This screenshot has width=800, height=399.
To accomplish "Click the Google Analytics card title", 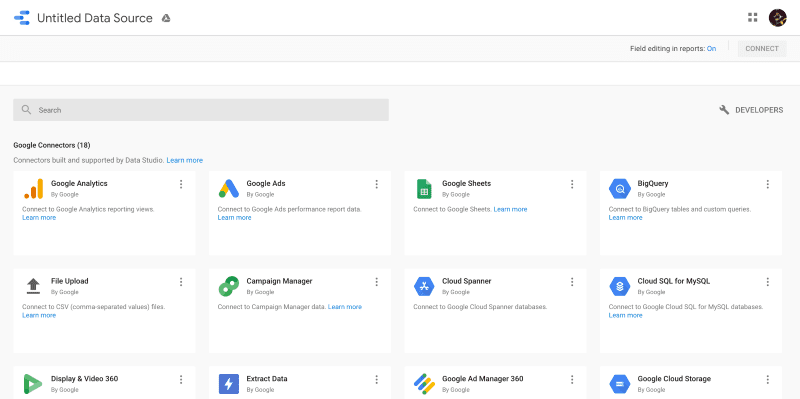I will click(79, 183).
